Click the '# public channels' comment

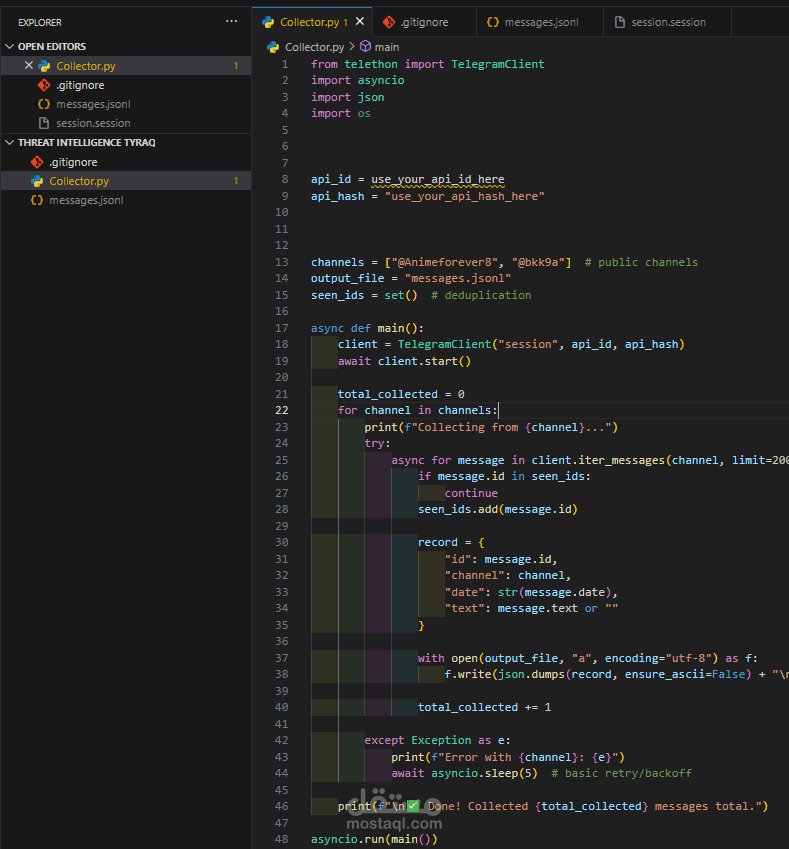[641, 262]
